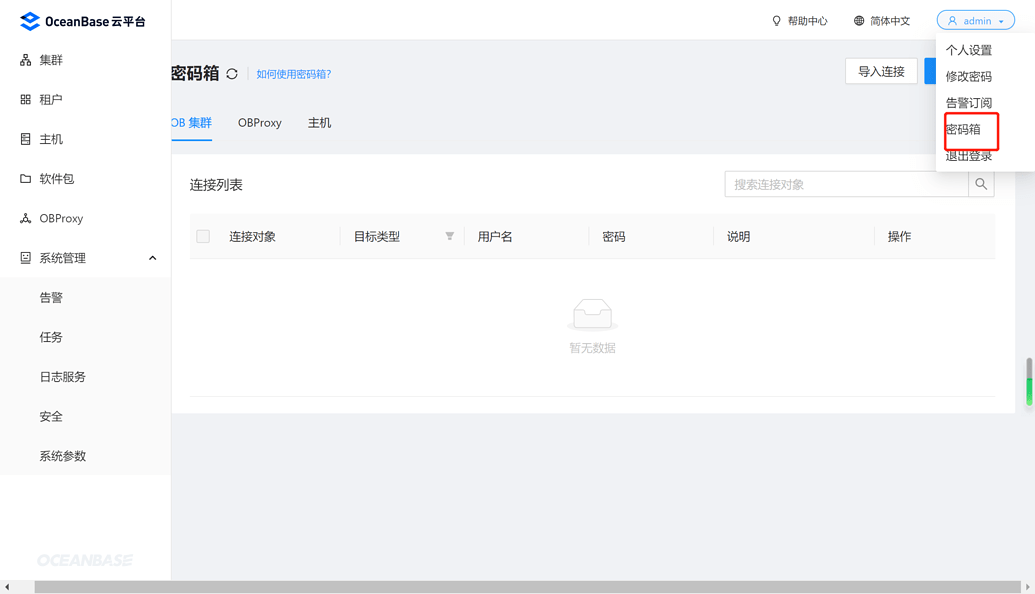Screen dimensions: 1035x594
Task: Collapse the 系统管理 submenu
Action: click(152, 257)
